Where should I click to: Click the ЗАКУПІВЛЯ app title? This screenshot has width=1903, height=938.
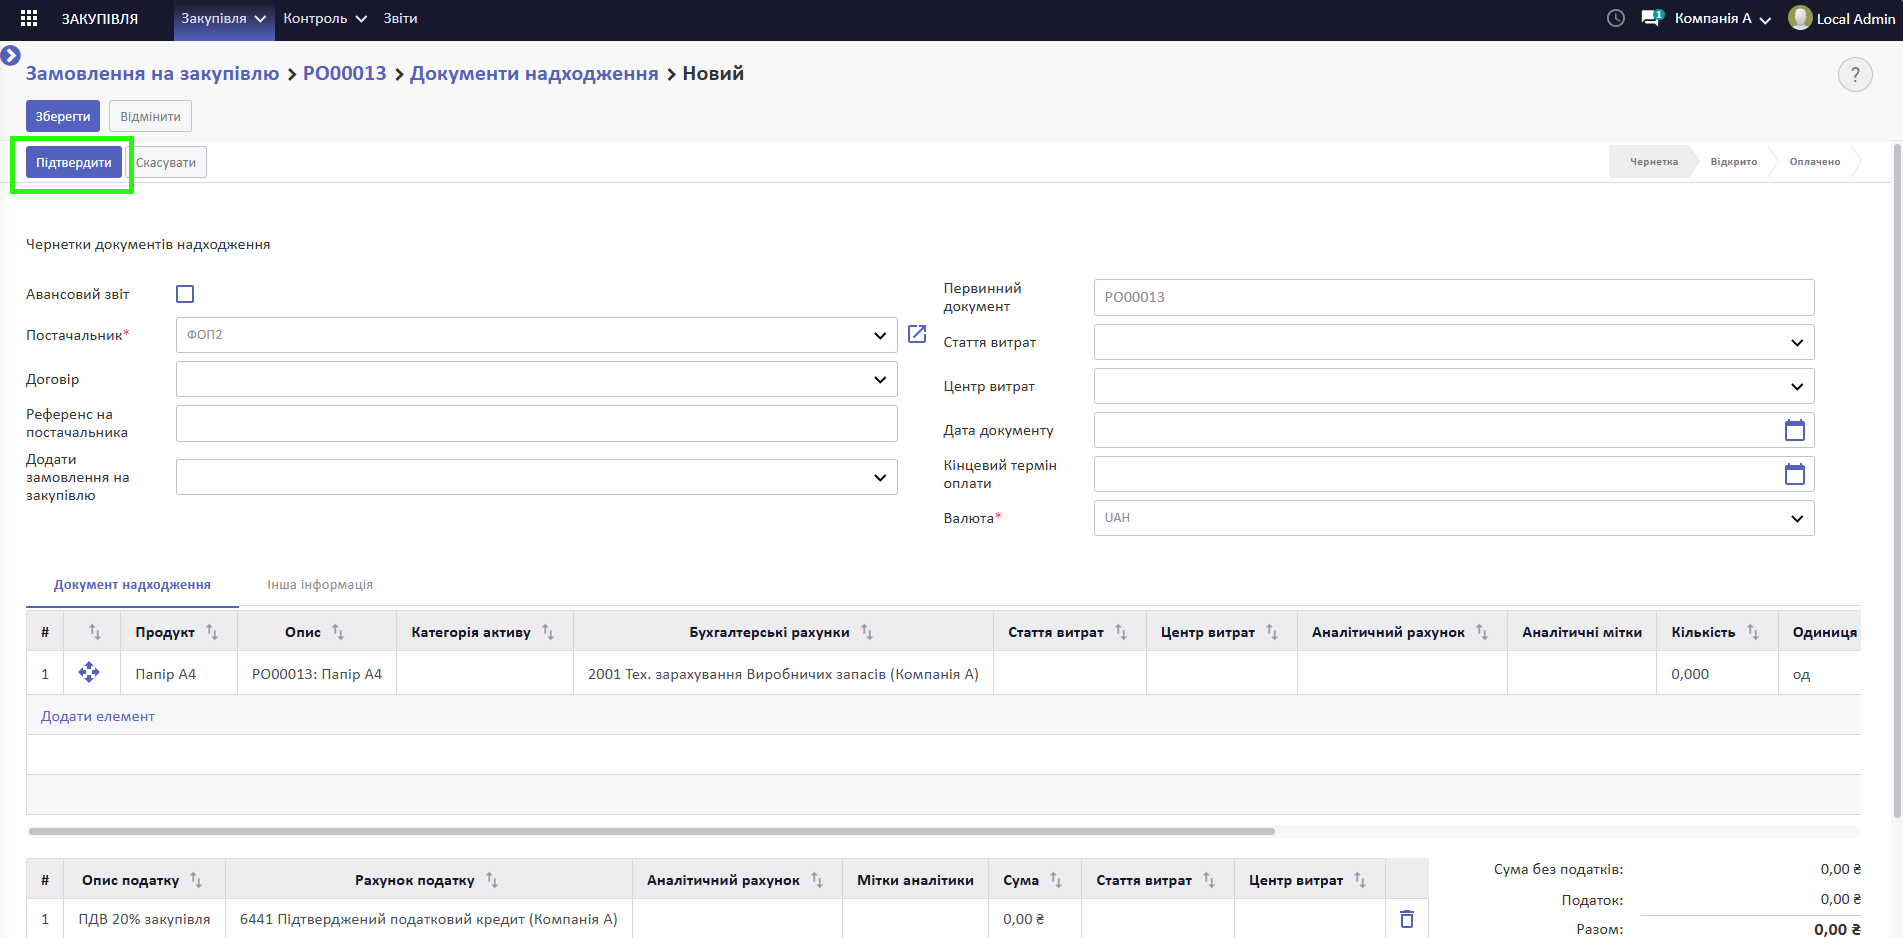tap(100, 18)
